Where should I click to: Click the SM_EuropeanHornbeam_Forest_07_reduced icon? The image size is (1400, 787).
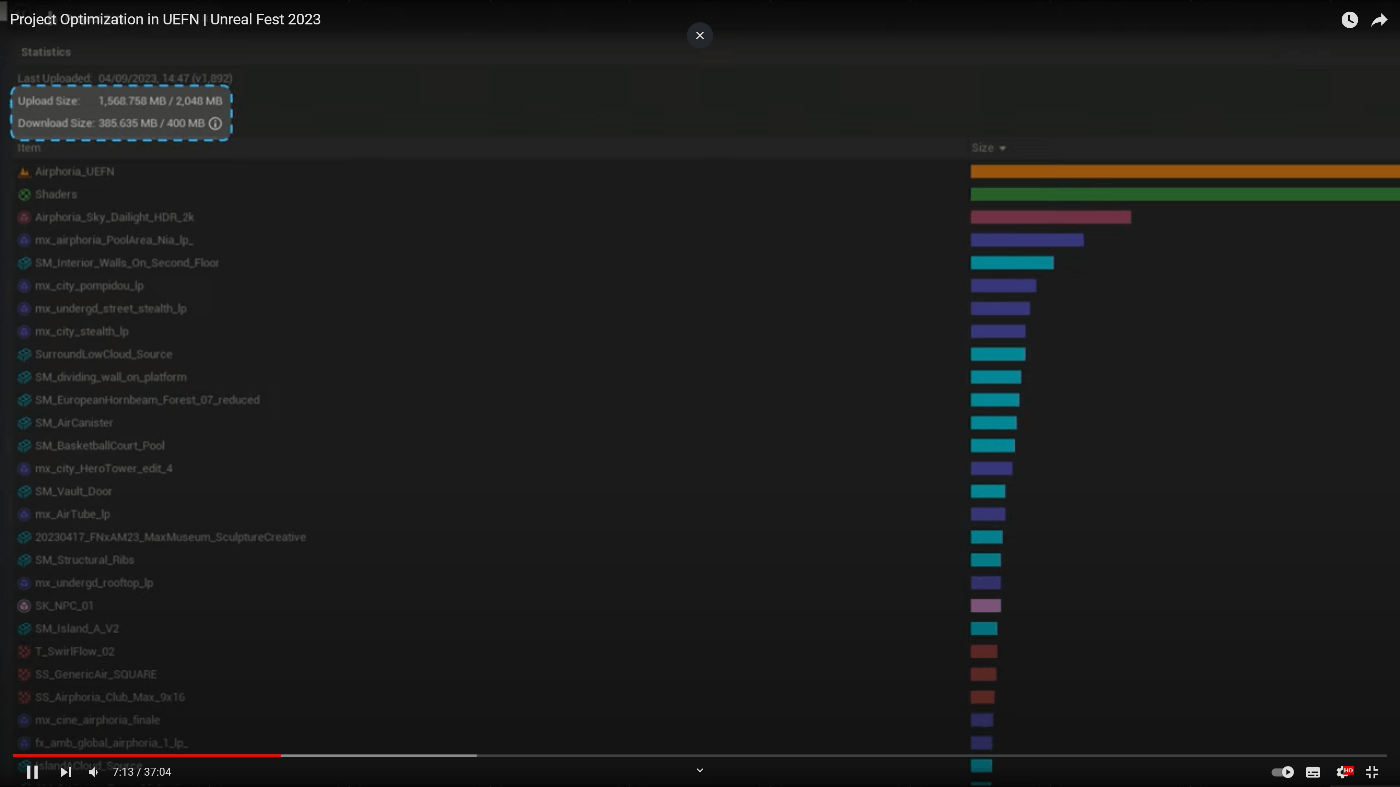(x=24, y=400)
